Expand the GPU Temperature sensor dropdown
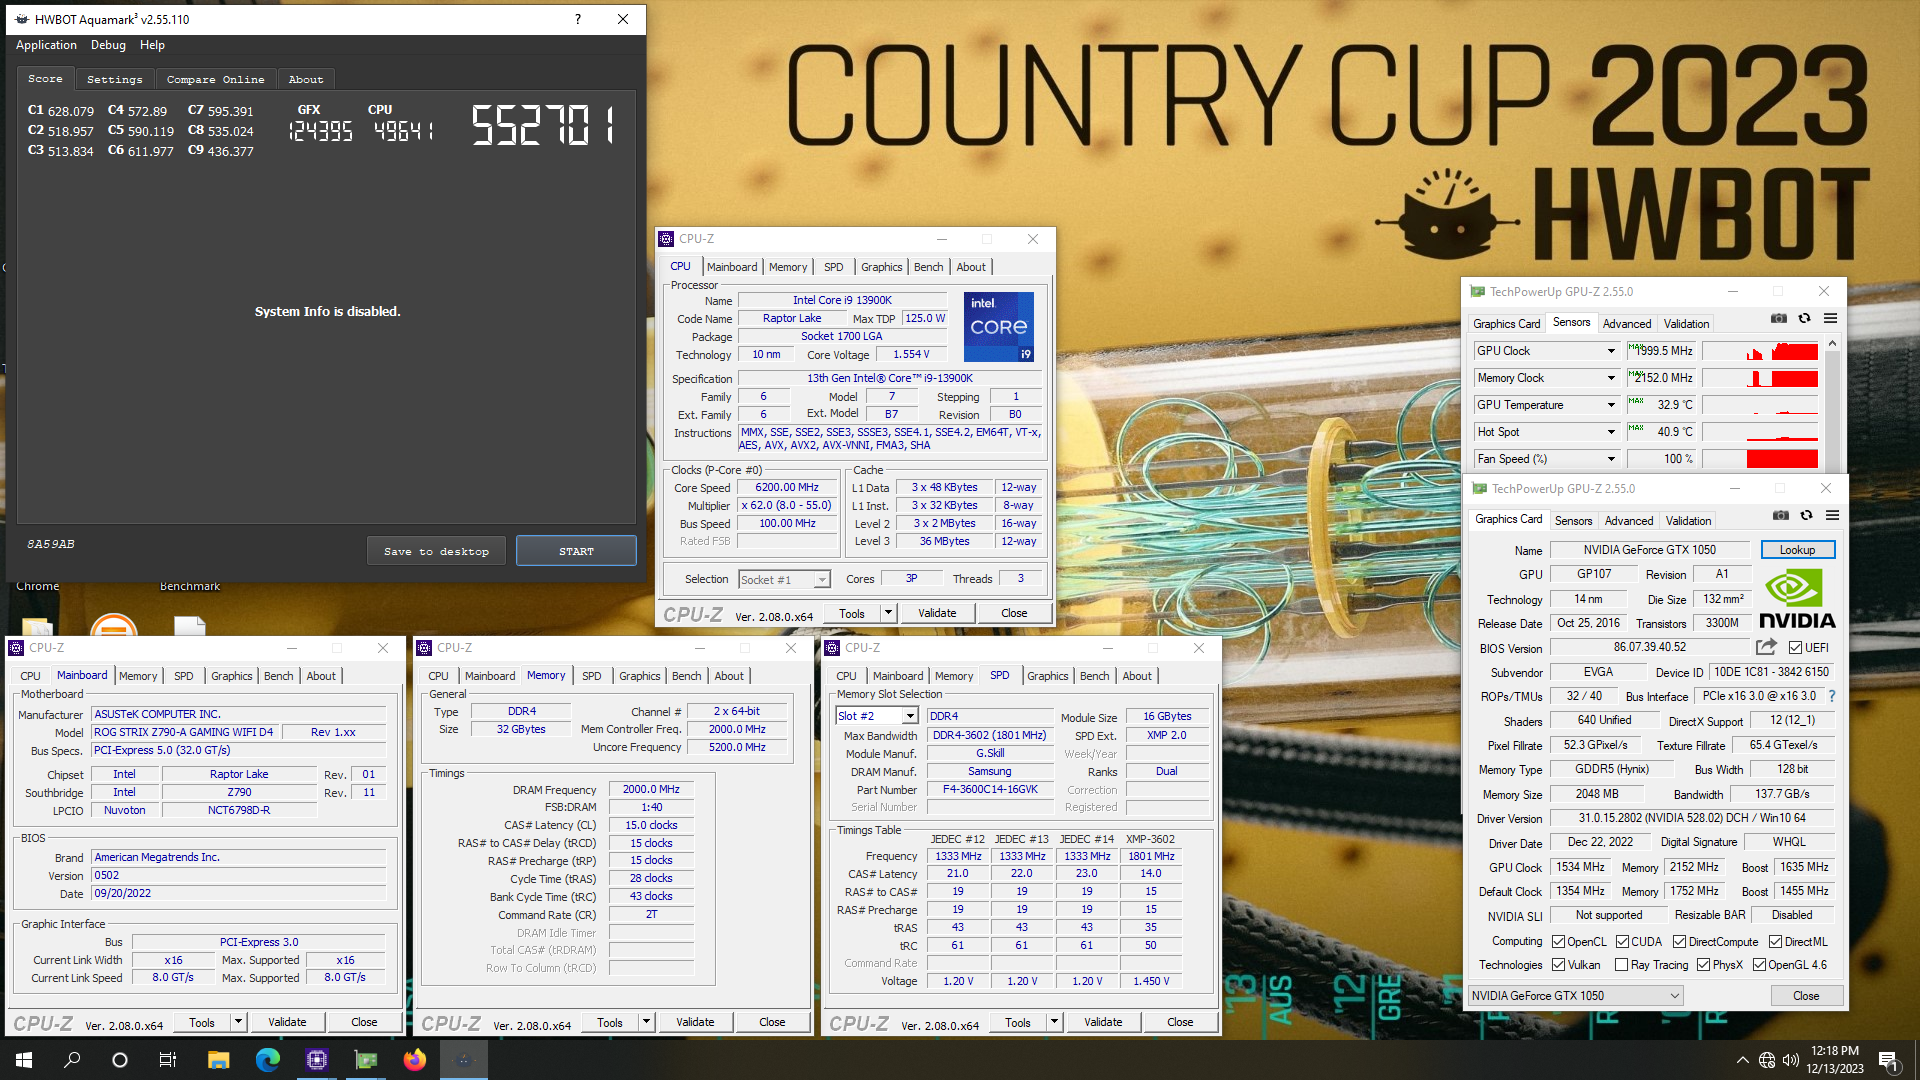1920x1080 pixels. tap(1610, 405)
